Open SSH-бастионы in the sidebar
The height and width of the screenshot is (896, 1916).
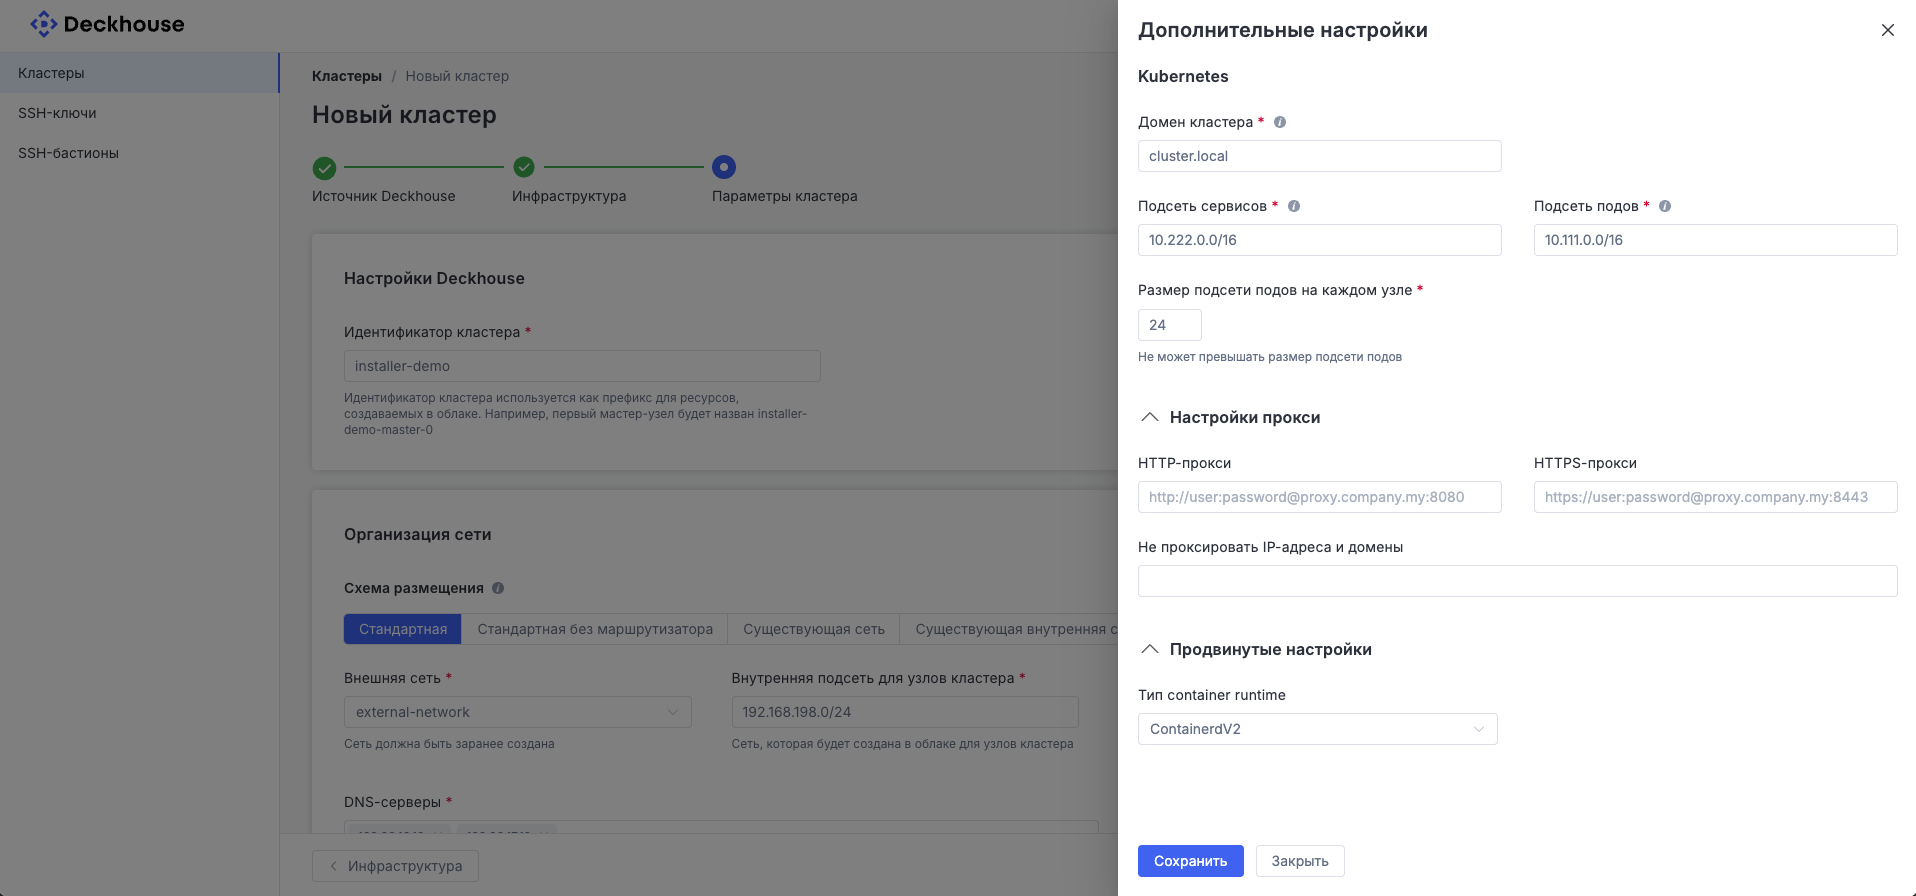[x=139, y=153]
